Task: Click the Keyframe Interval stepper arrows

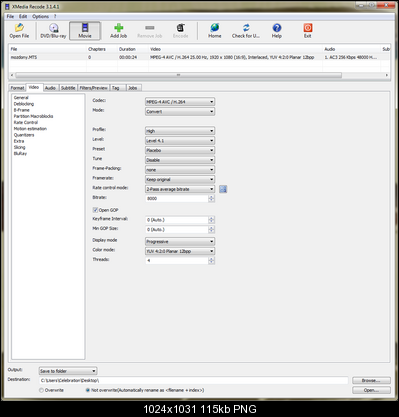Action: (211, 220)
